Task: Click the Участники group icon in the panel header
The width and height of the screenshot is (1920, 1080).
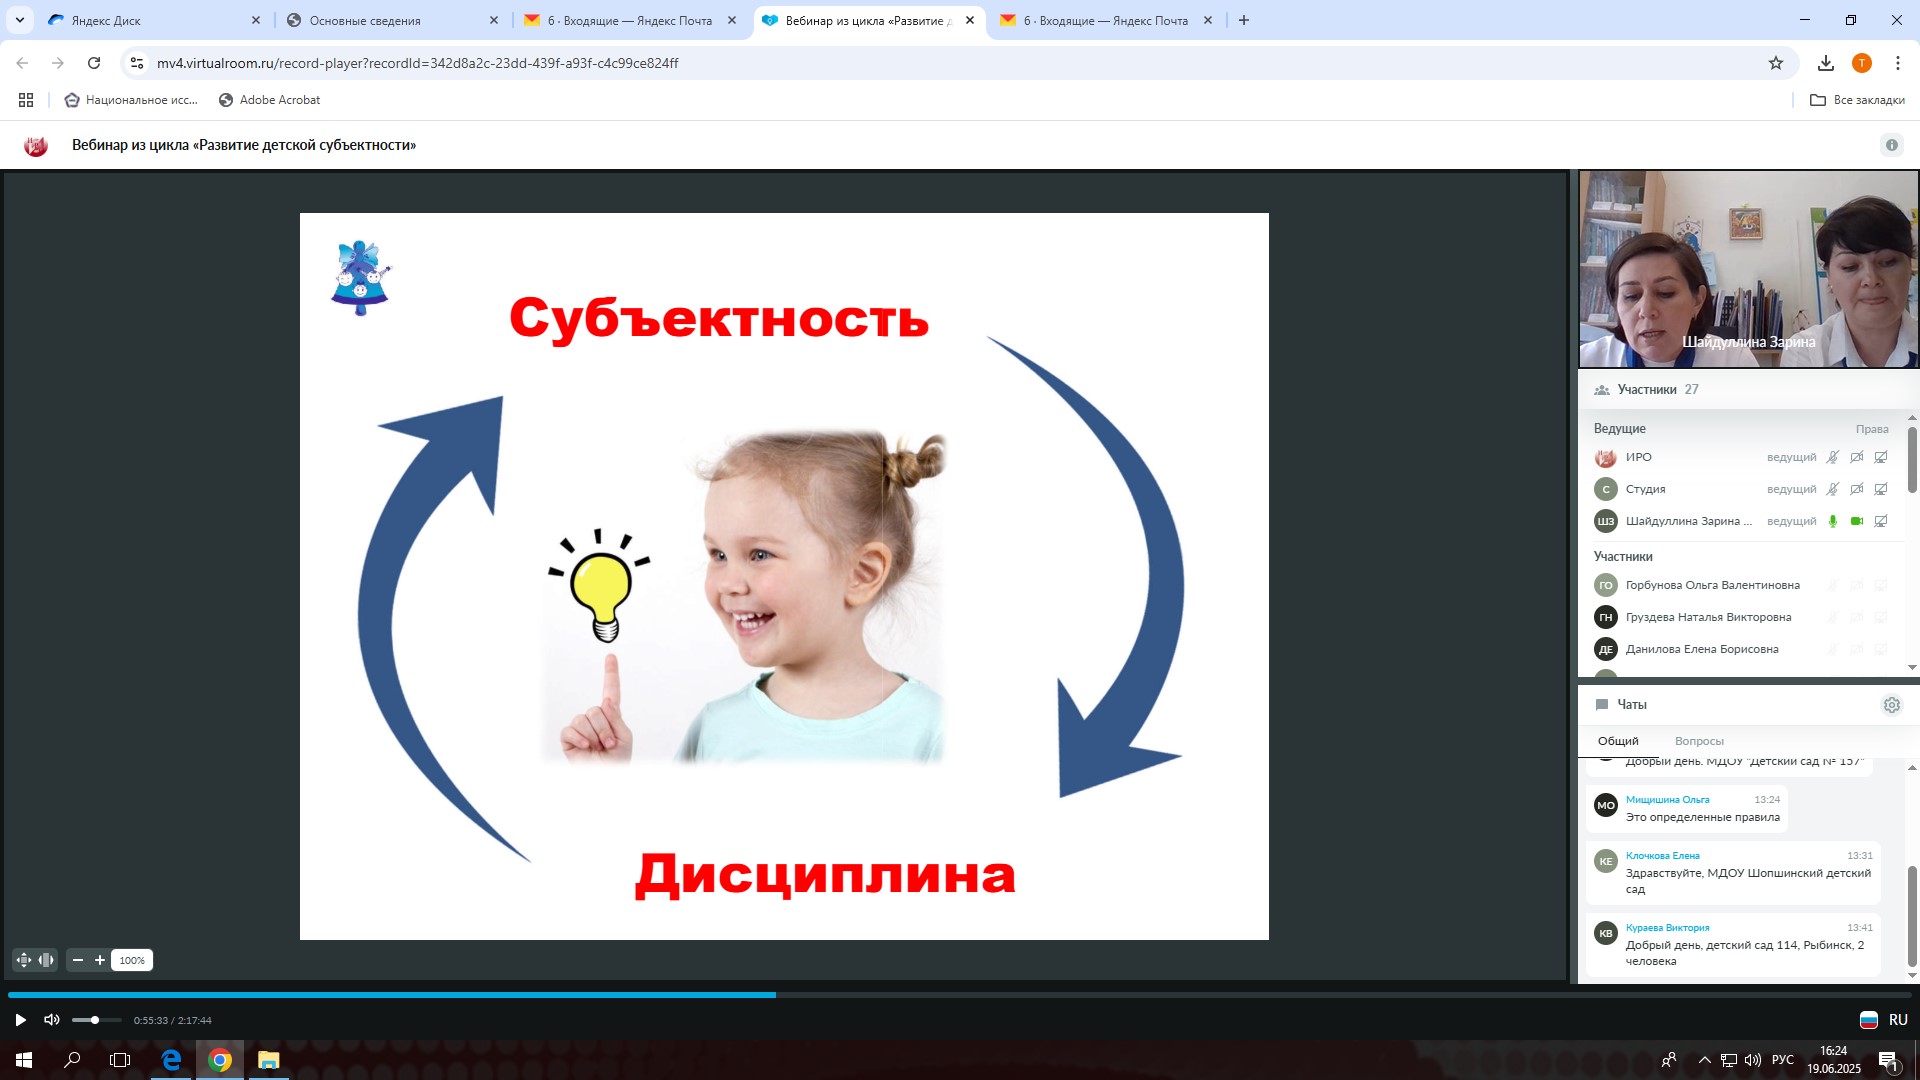Action: (1601, 390)
